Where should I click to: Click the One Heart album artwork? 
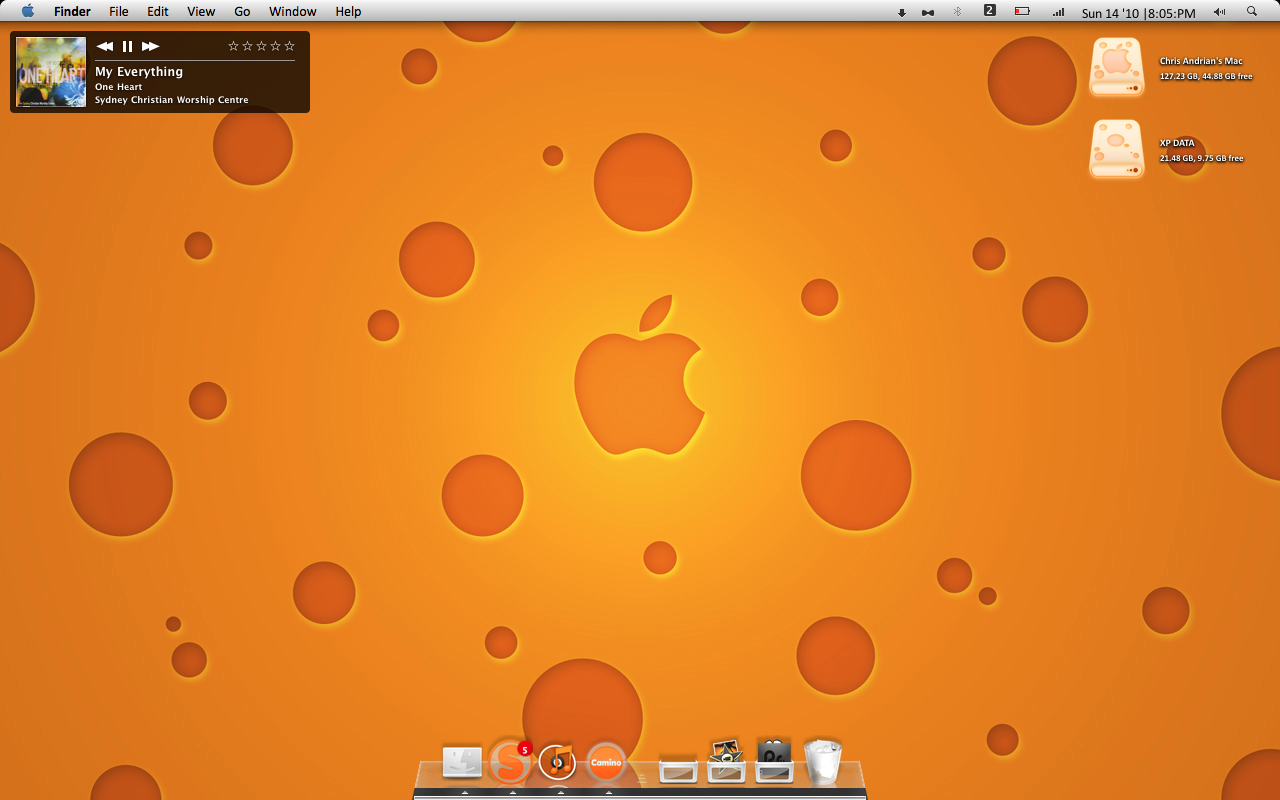(x=51, y=72)
